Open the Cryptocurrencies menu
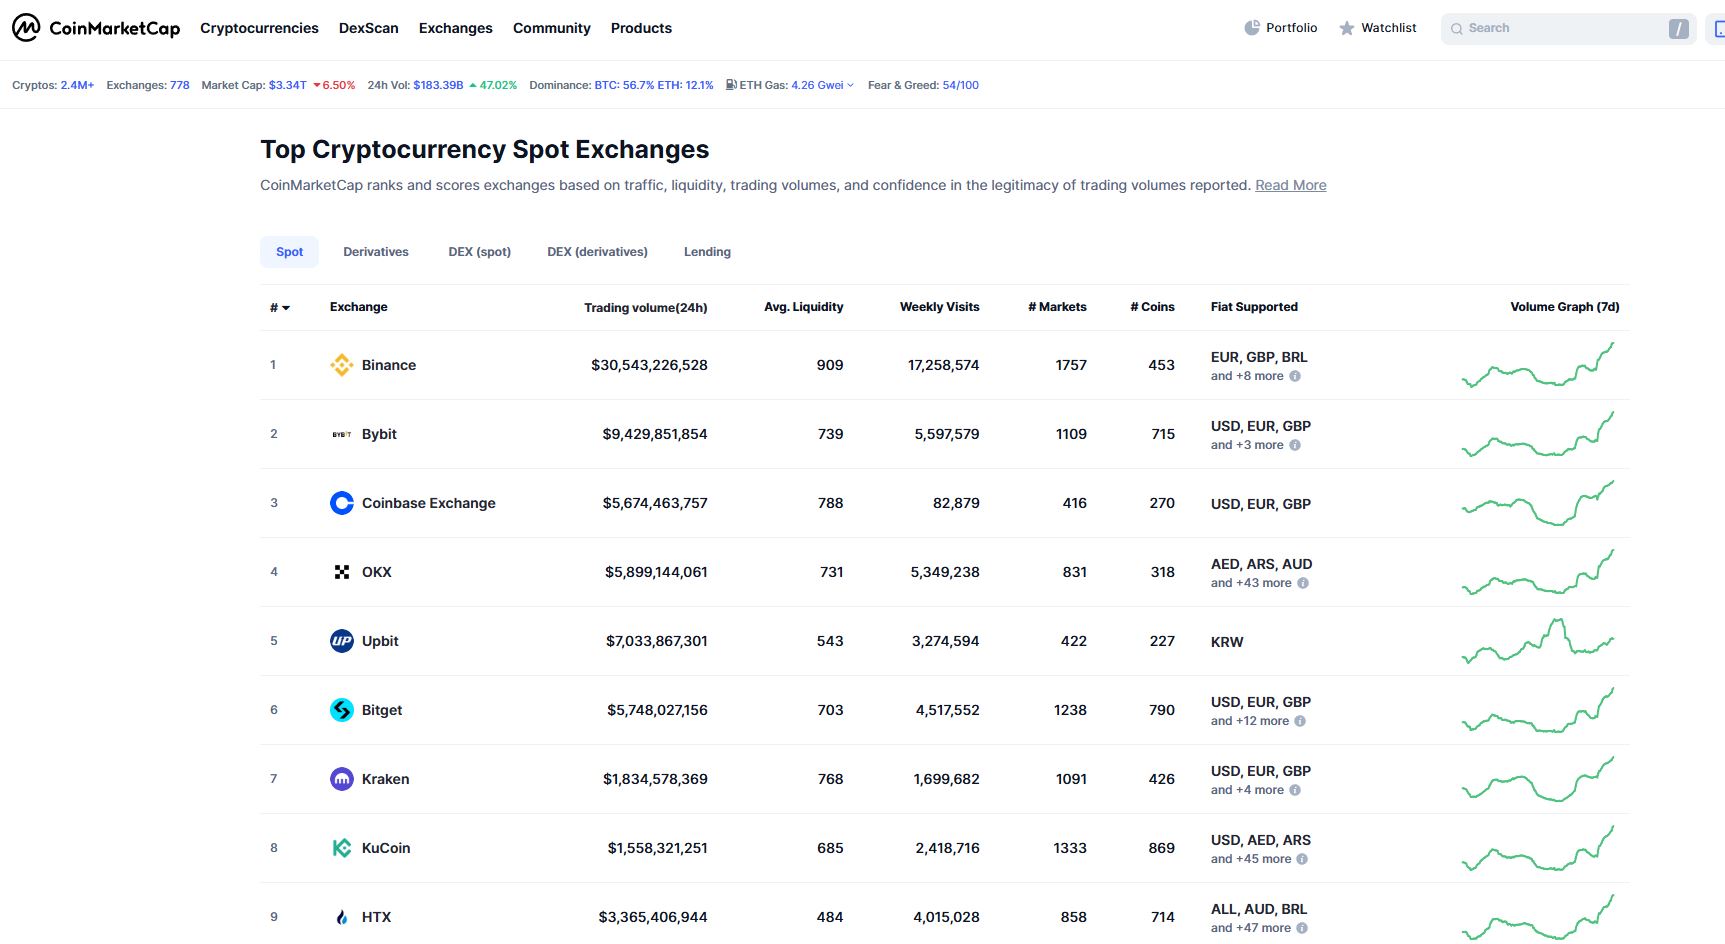Image resolution: width=1725 pixels, height=944 pixels. tap(259, 28)
